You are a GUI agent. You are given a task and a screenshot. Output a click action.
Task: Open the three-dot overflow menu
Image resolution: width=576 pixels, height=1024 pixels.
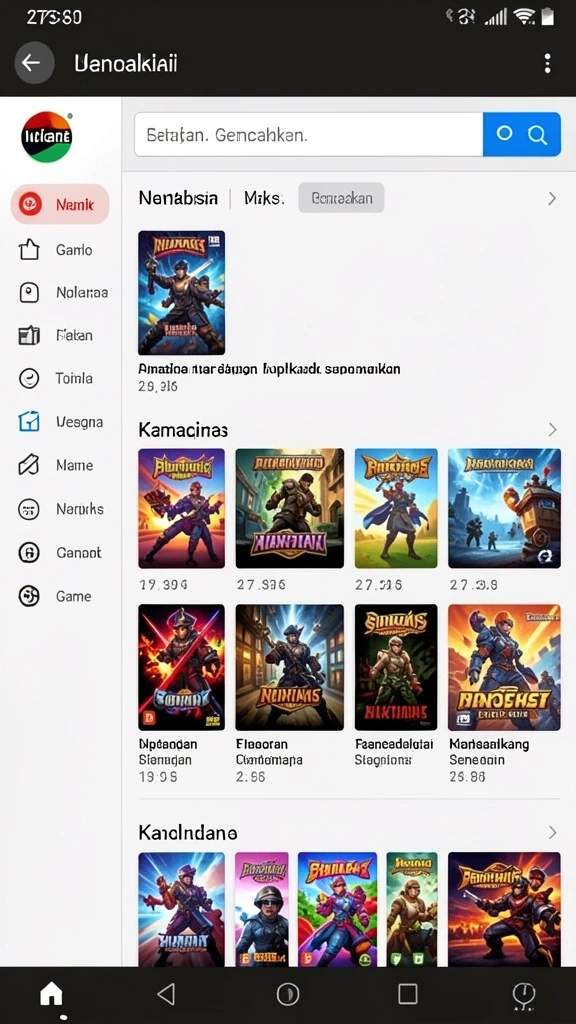coord(547,63)
